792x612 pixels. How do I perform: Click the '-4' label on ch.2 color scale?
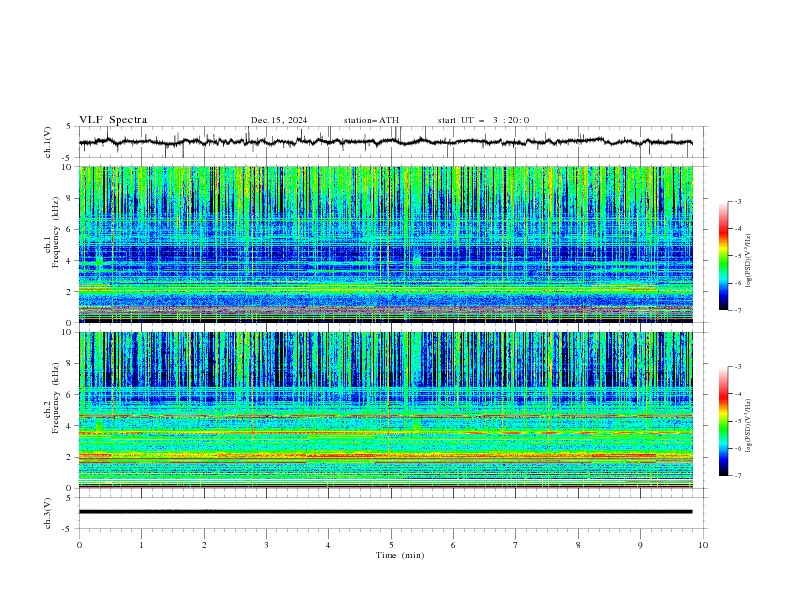pyautogui.click(x=738, y=394)
